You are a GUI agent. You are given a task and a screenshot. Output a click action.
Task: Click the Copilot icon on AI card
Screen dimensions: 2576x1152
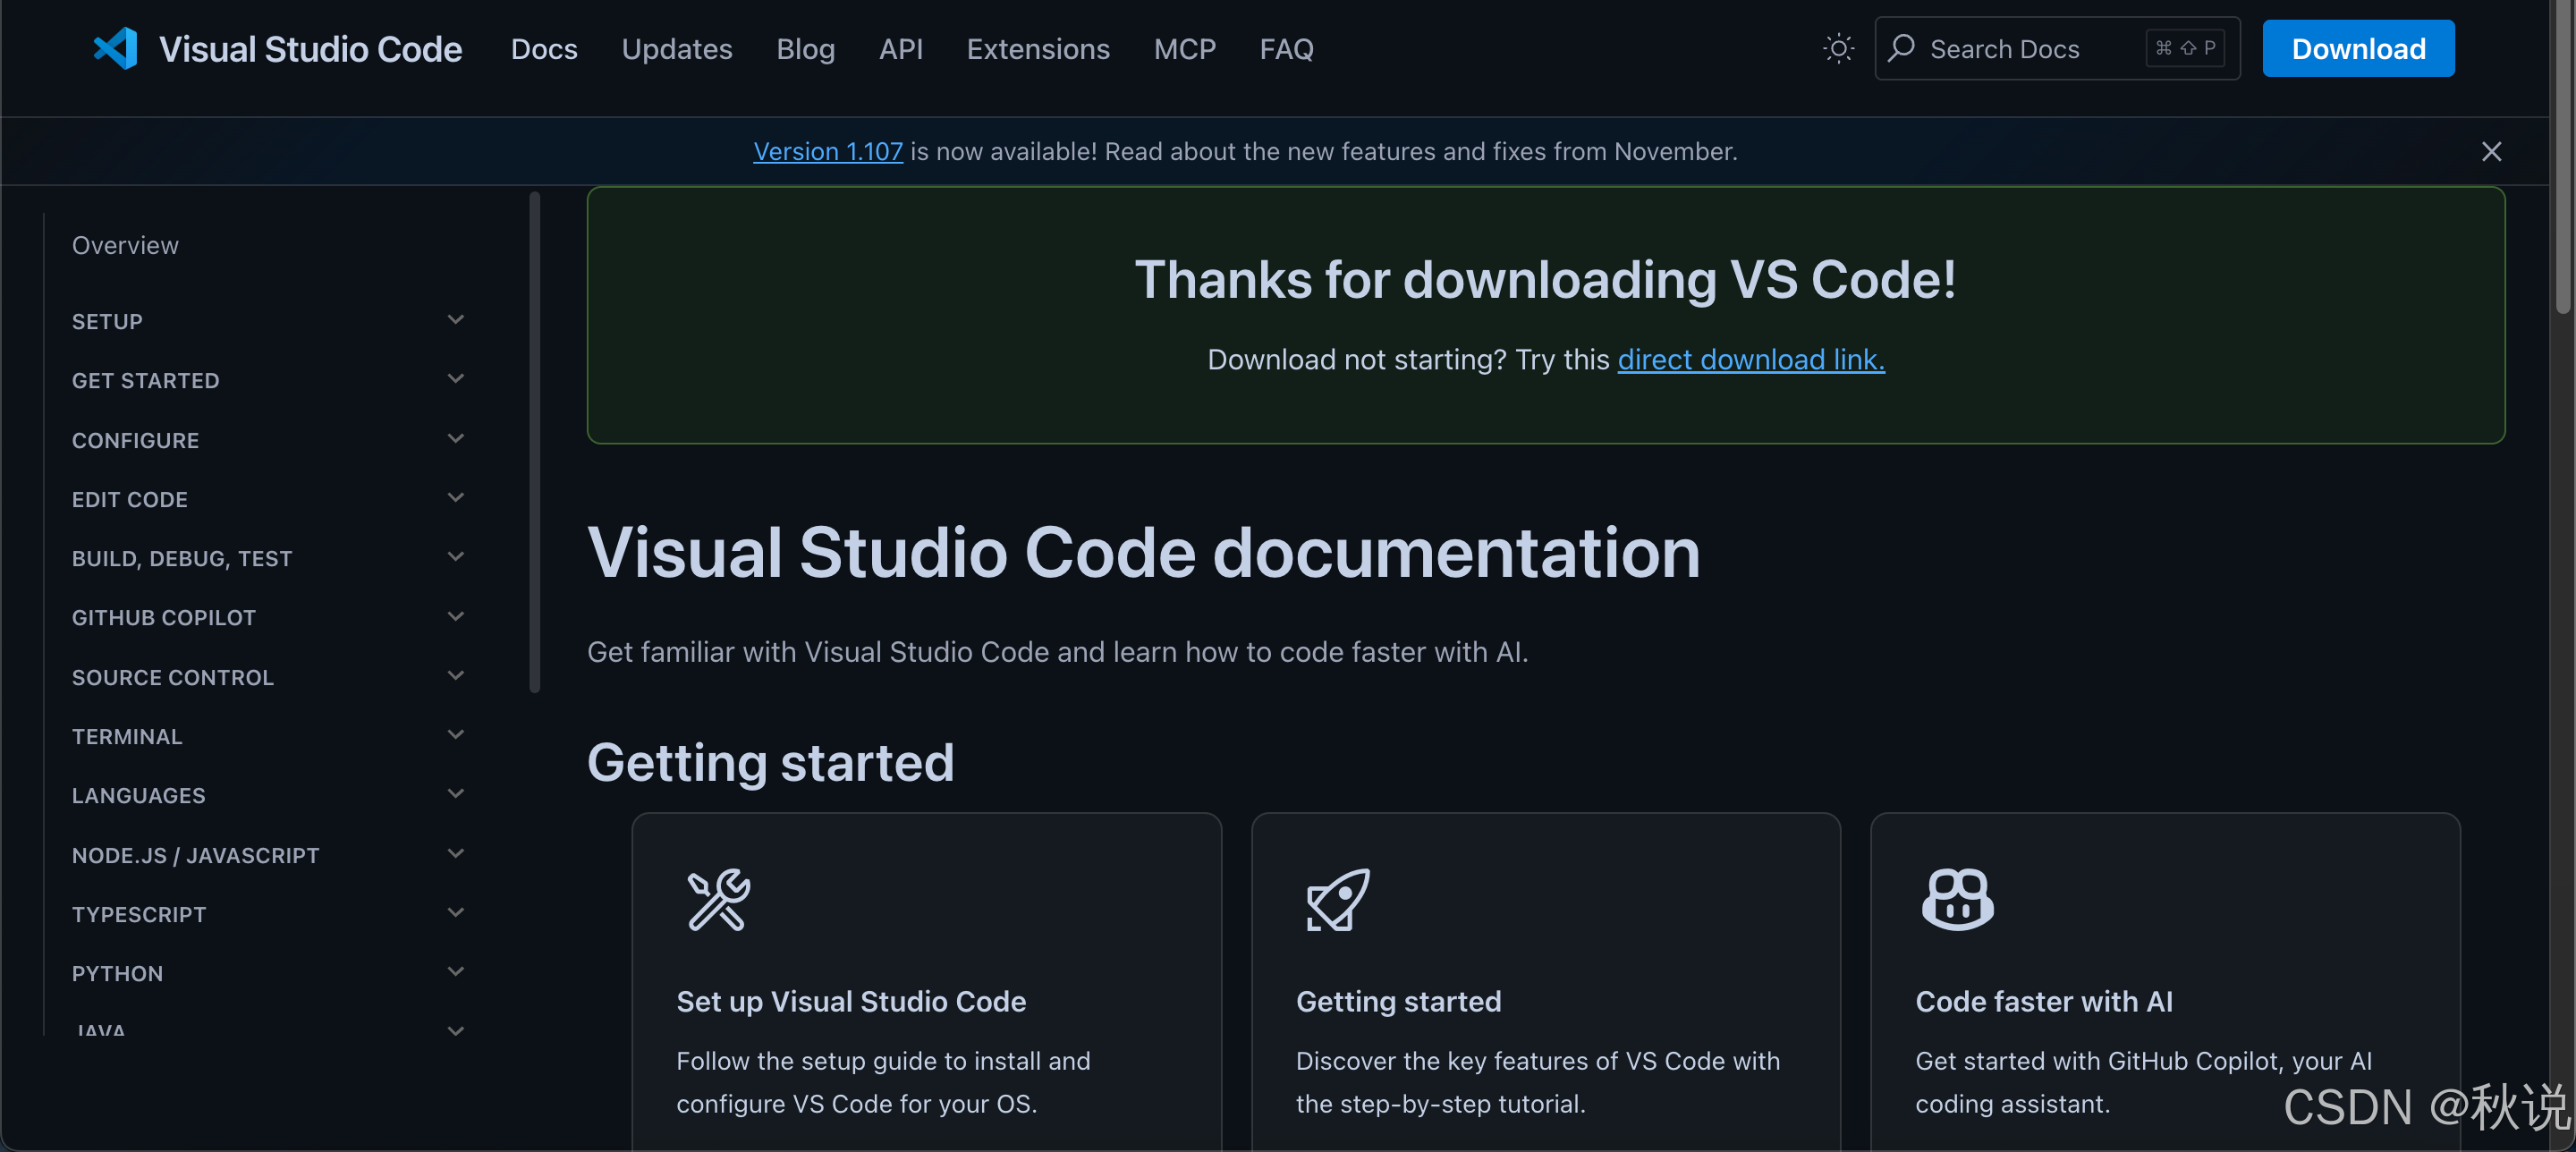(1957, 901)
